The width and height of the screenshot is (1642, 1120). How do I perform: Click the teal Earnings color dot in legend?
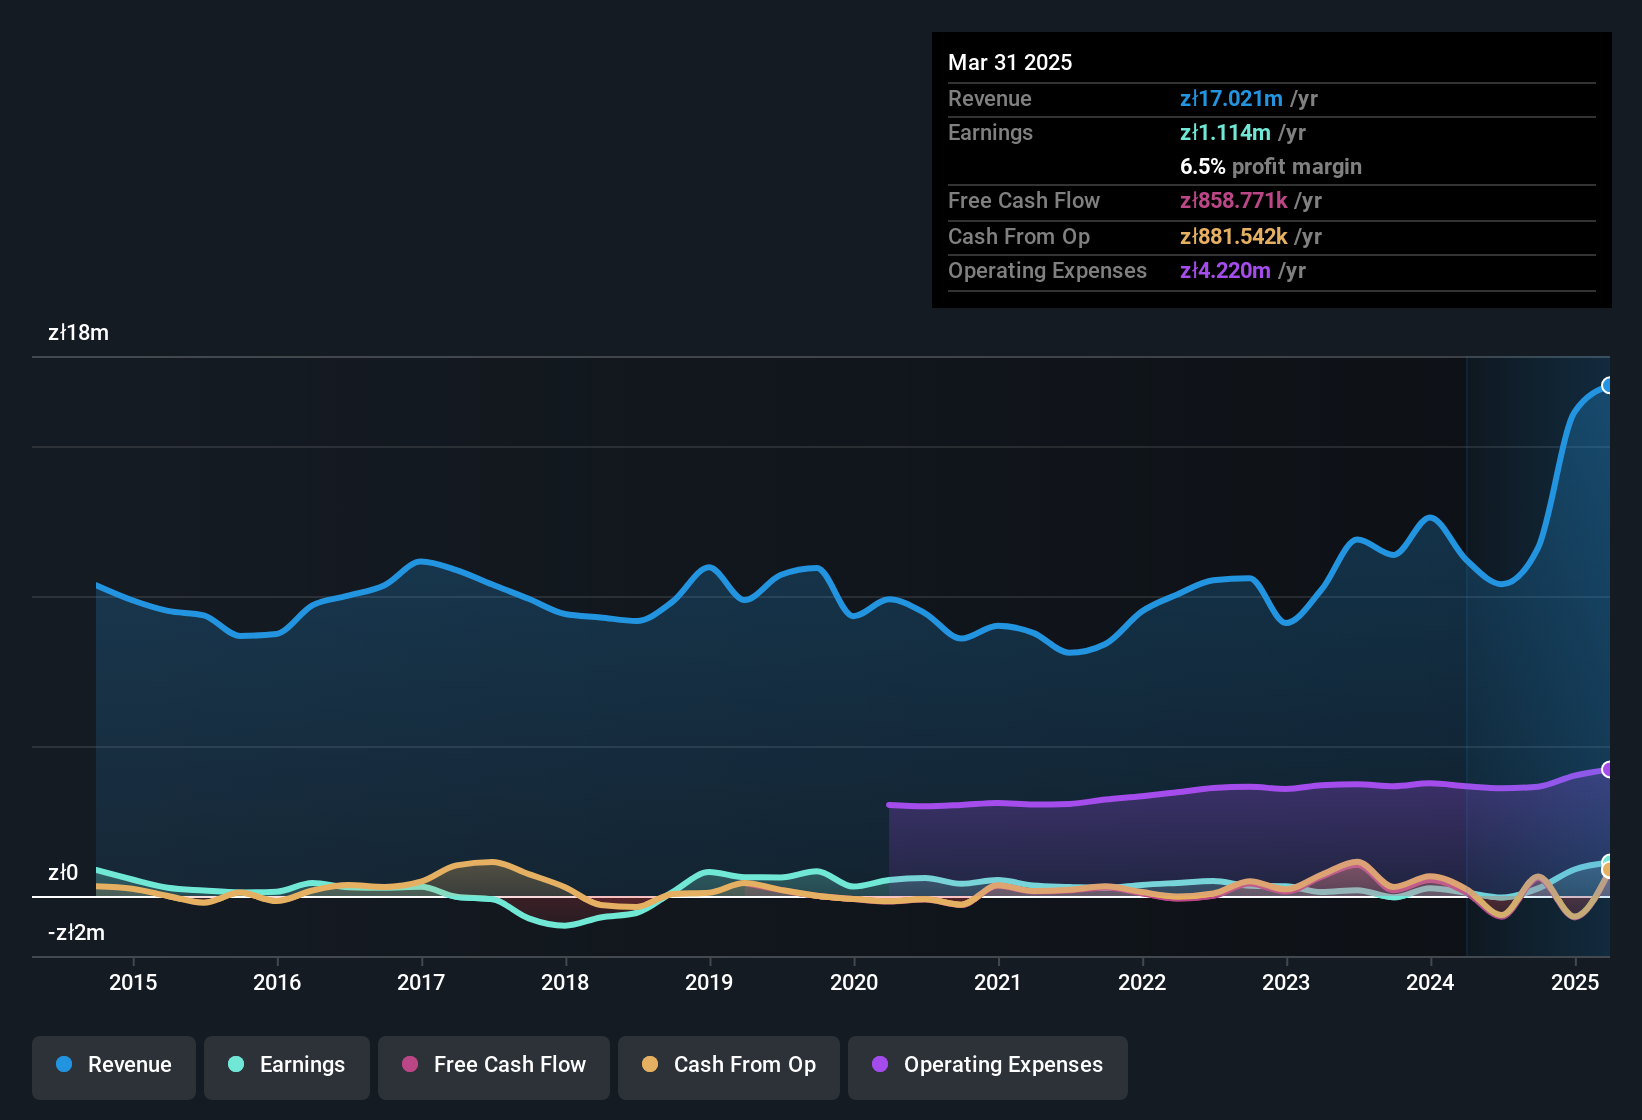point(236,1065)
